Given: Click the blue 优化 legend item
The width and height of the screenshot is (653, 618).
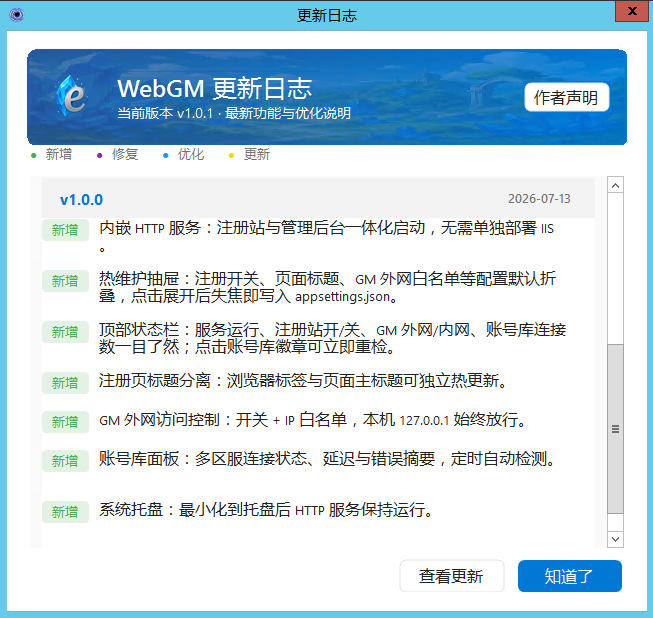Looking at the screenshot, I should coord(184,154).
